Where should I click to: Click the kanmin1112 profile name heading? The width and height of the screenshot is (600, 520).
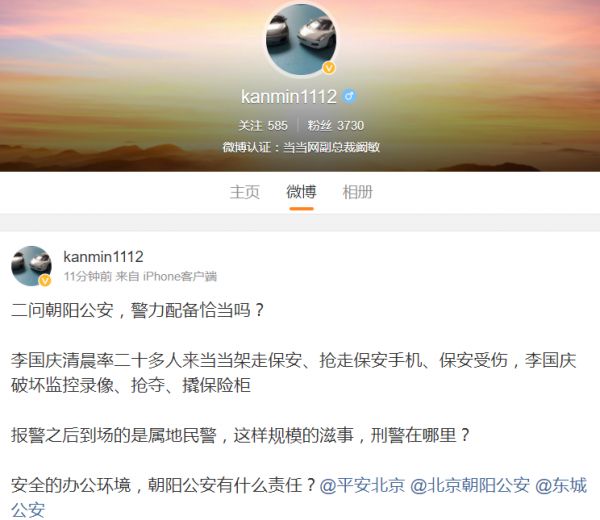[289, 96]
